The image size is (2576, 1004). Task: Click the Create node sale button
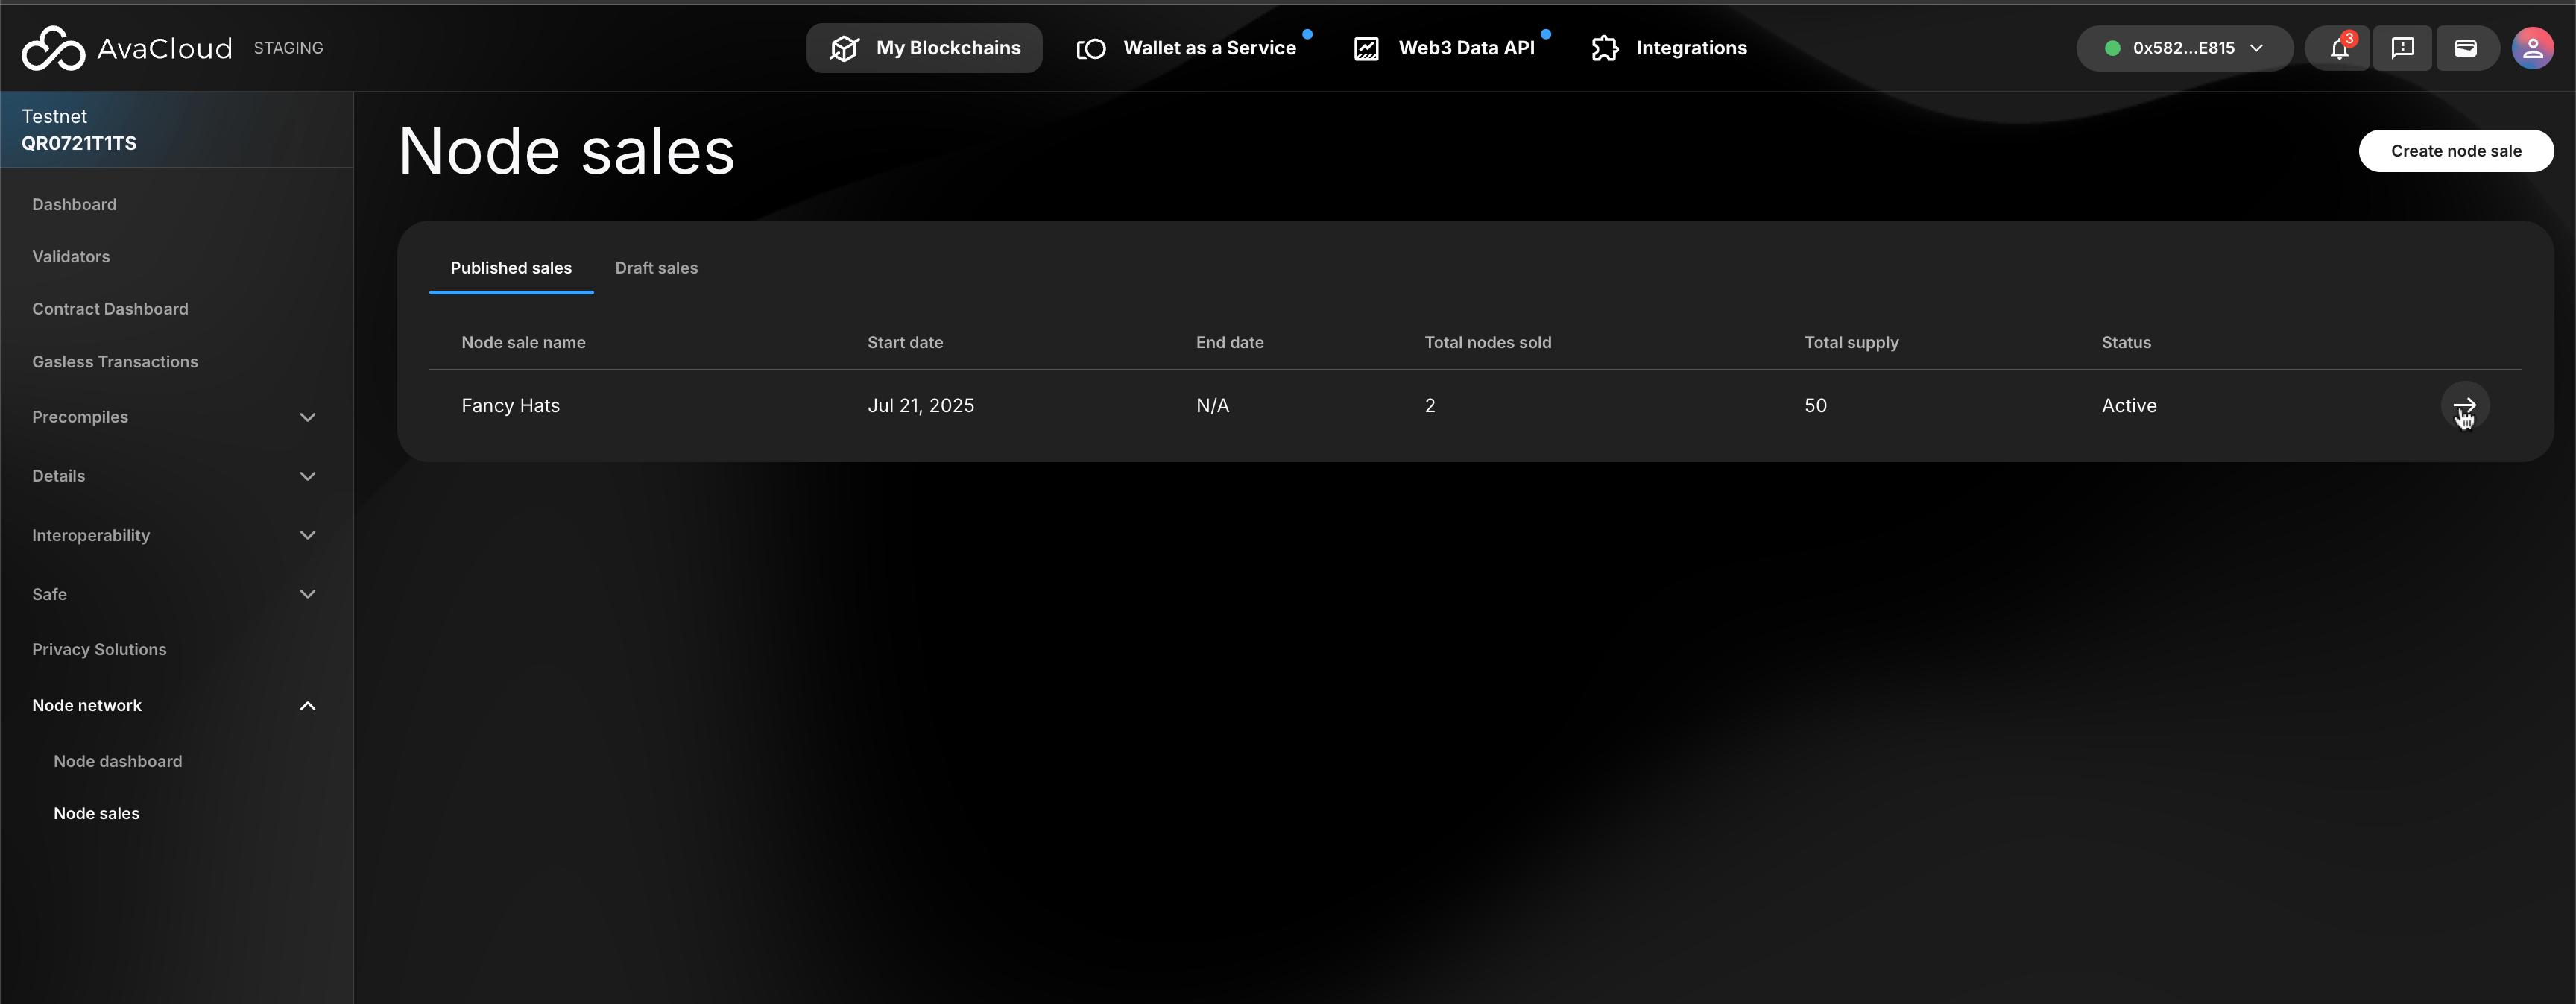click(x=2455, y=151)
